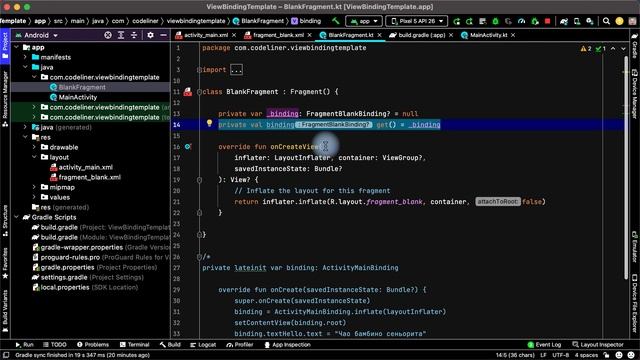
Task: Open the Problems tool window
Action: (x=93, y=345)
